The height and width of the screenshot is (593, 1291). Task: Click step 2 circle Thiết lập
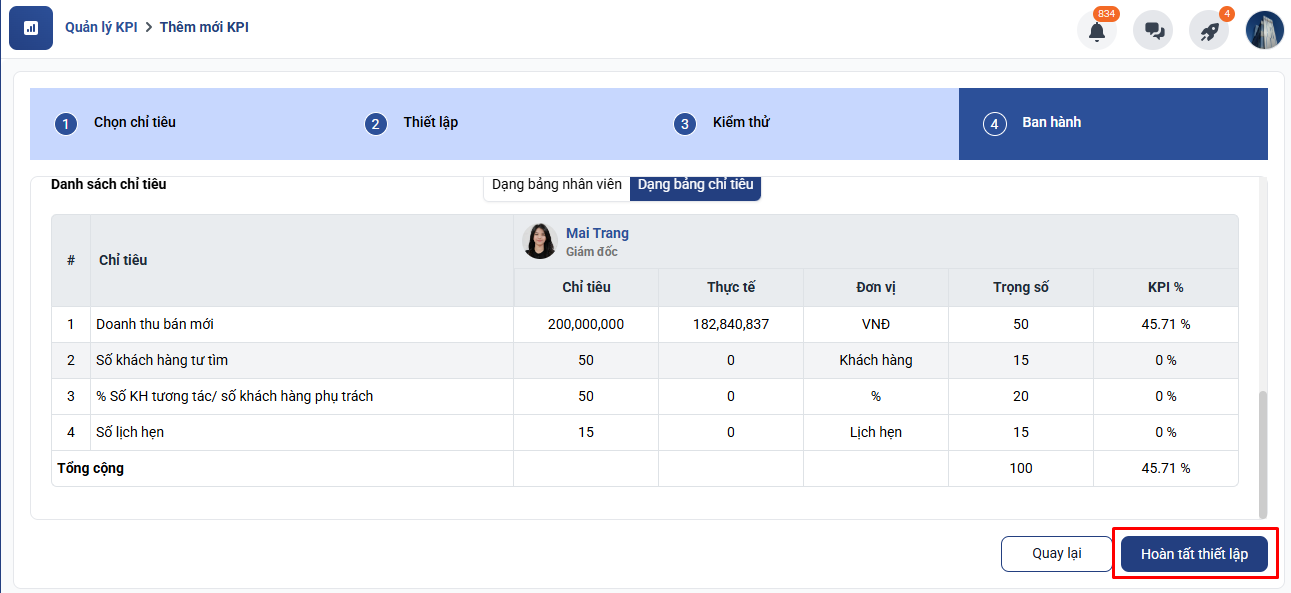coord(375,124)
